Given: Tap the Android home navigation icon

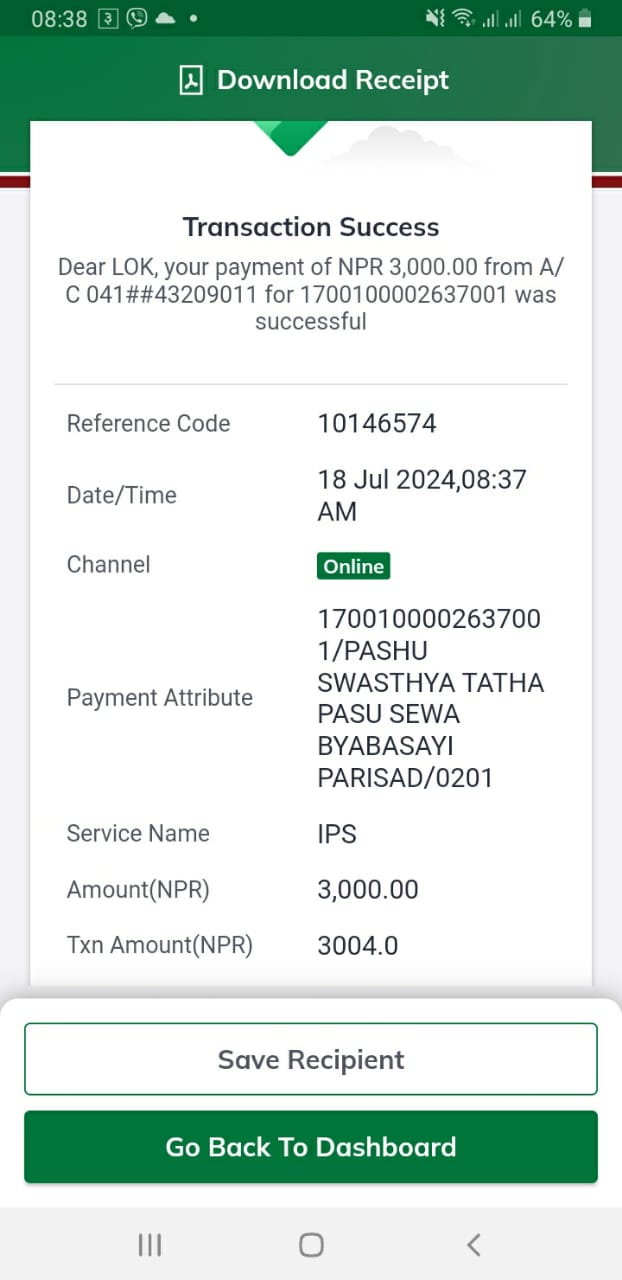Looking at the screenshot, I should pos(311,1244).
